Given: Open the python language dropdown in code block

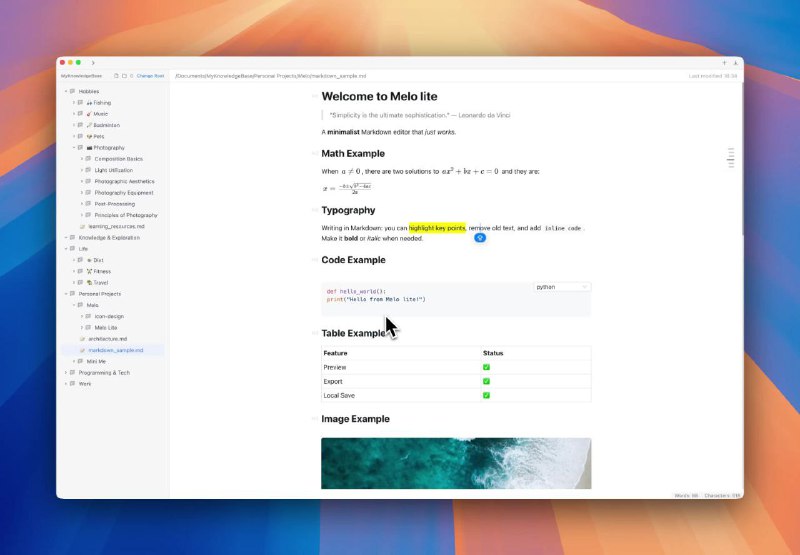Looking at the screenshot, I should pos(562,287).
